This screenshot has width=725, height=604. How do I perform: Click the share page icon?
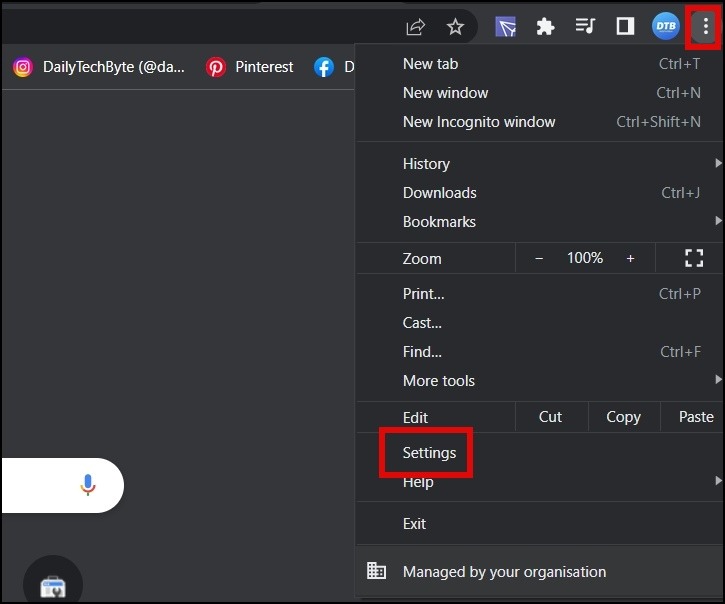[x=415, y=27]
